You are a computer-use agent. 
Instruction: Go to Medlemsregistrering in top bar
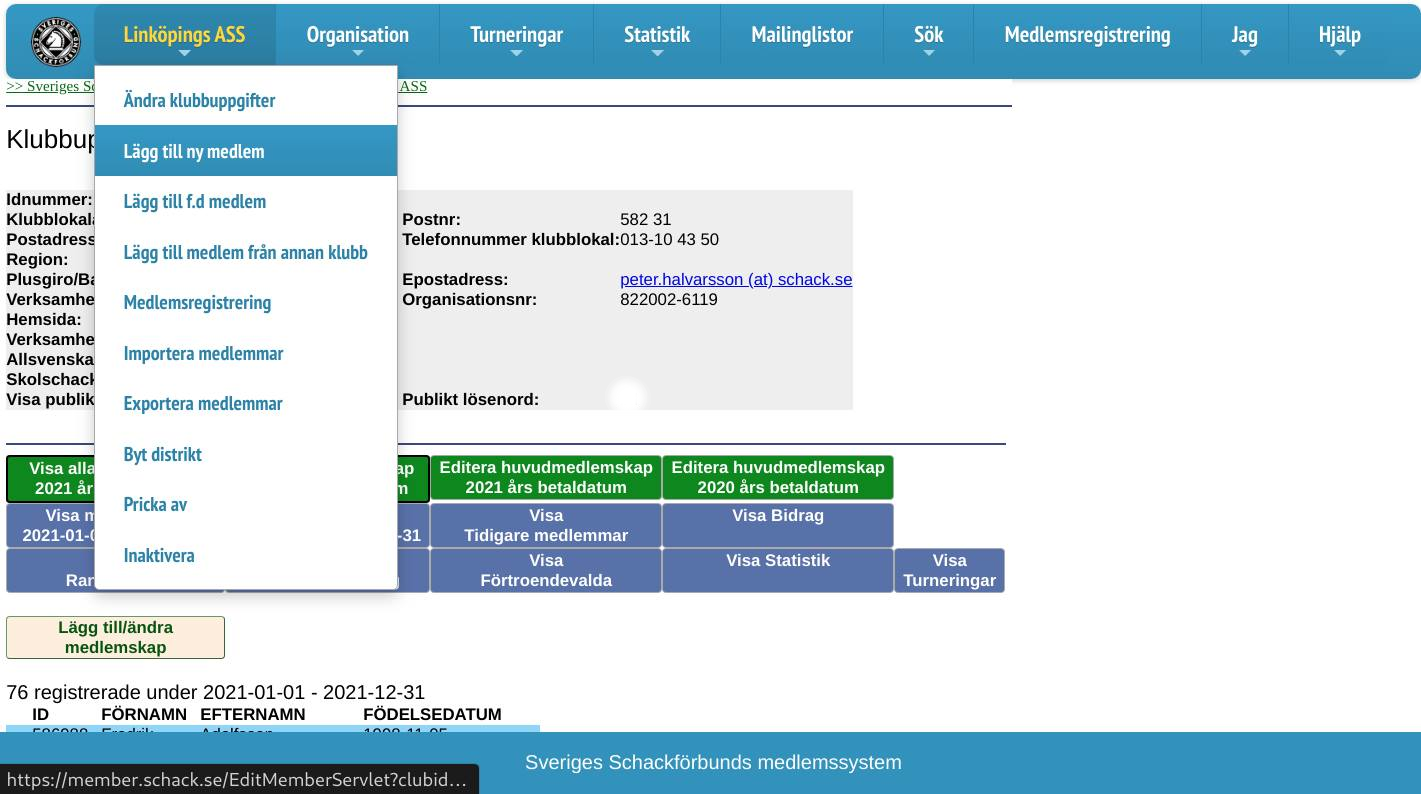tap(1087, 35)
